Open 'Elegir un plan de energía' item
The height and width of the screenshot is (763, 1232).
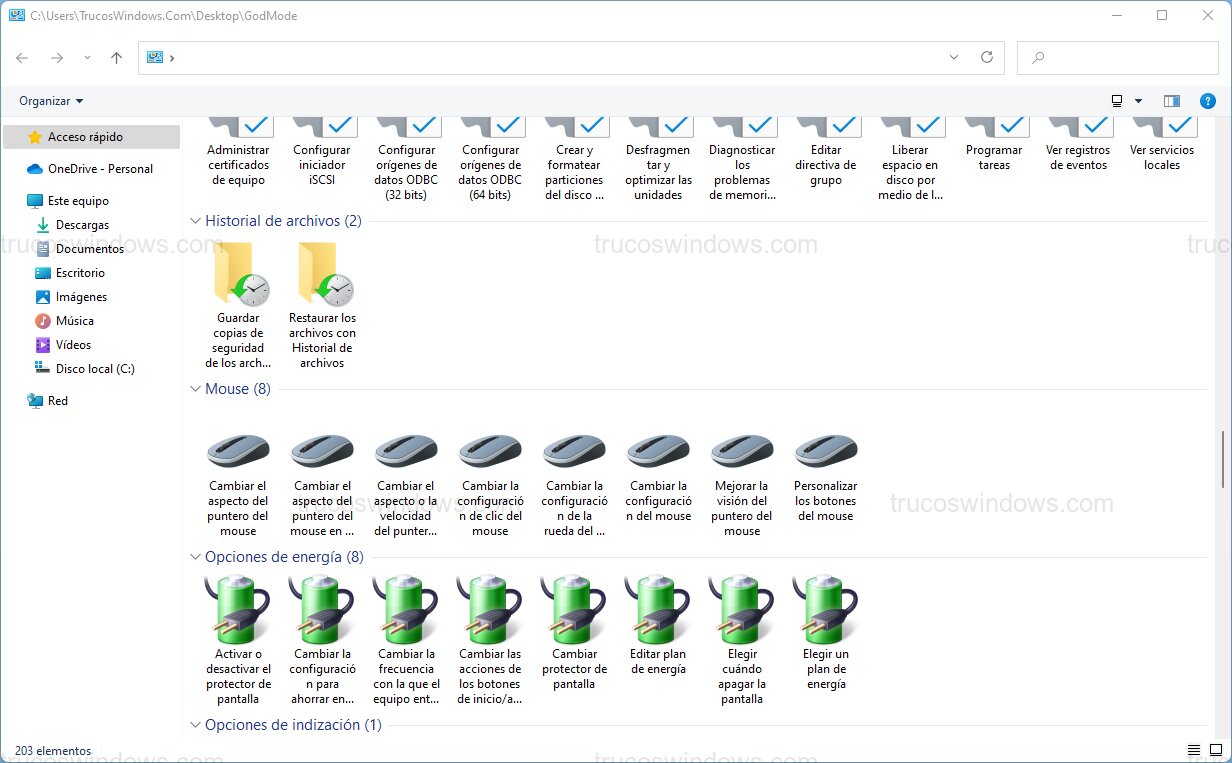825,610
